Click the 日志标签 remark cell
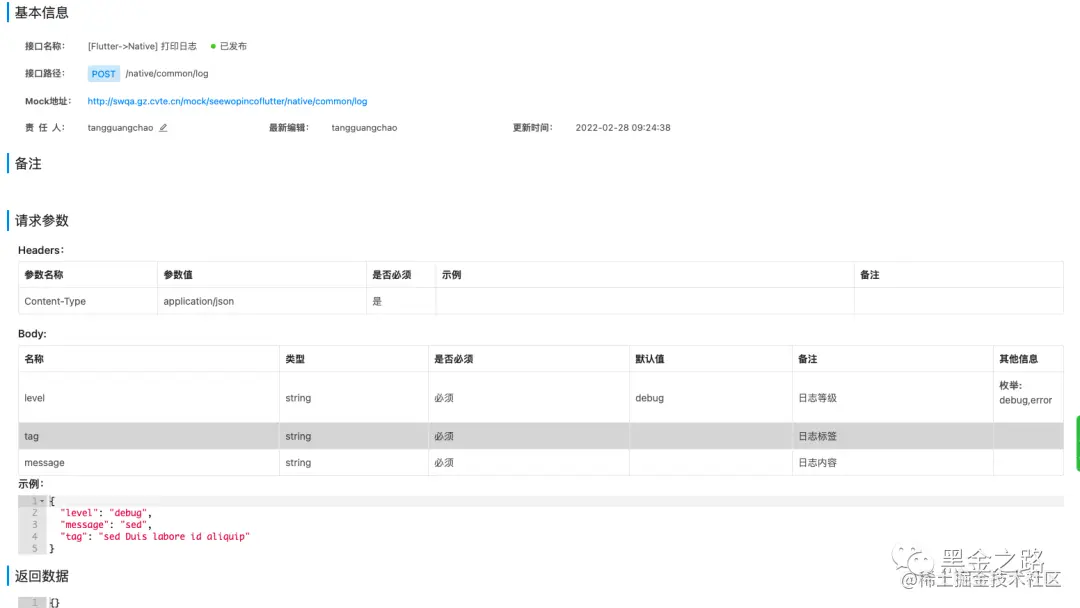The image size is (1080, 608). click(892, 437)
